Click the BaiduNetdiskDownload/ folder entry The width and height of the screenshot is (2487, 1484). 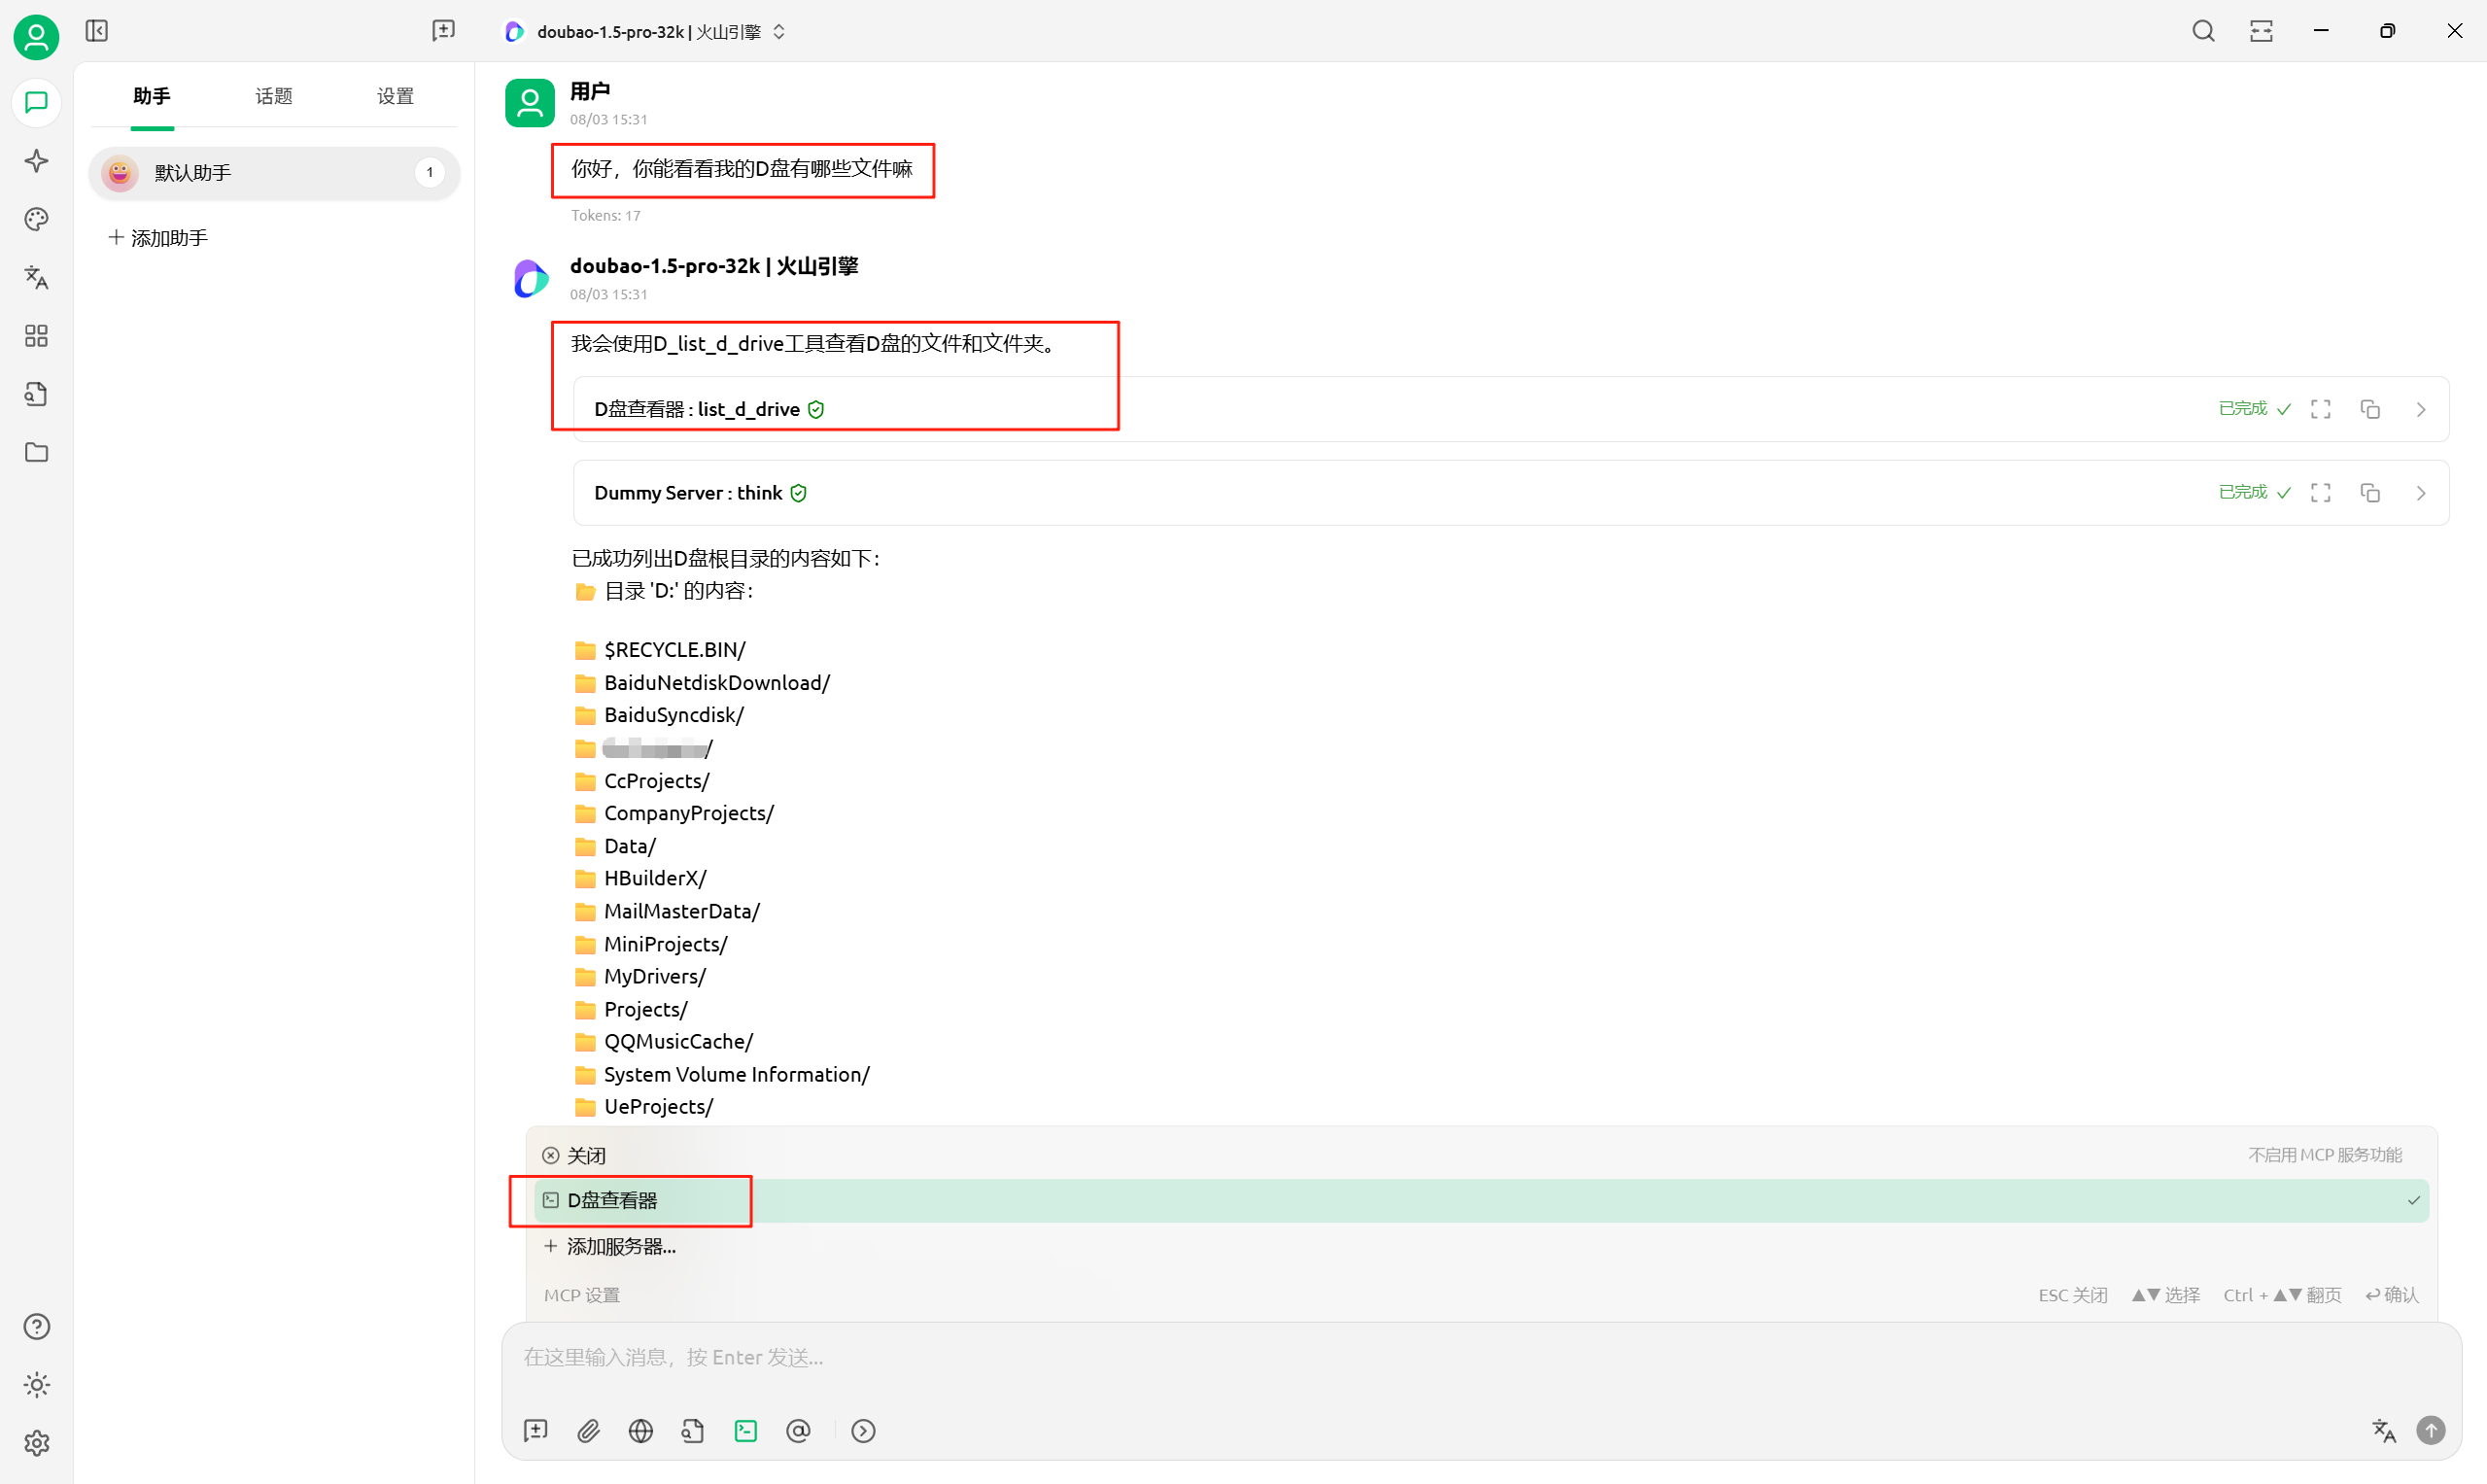pos(717,683)
